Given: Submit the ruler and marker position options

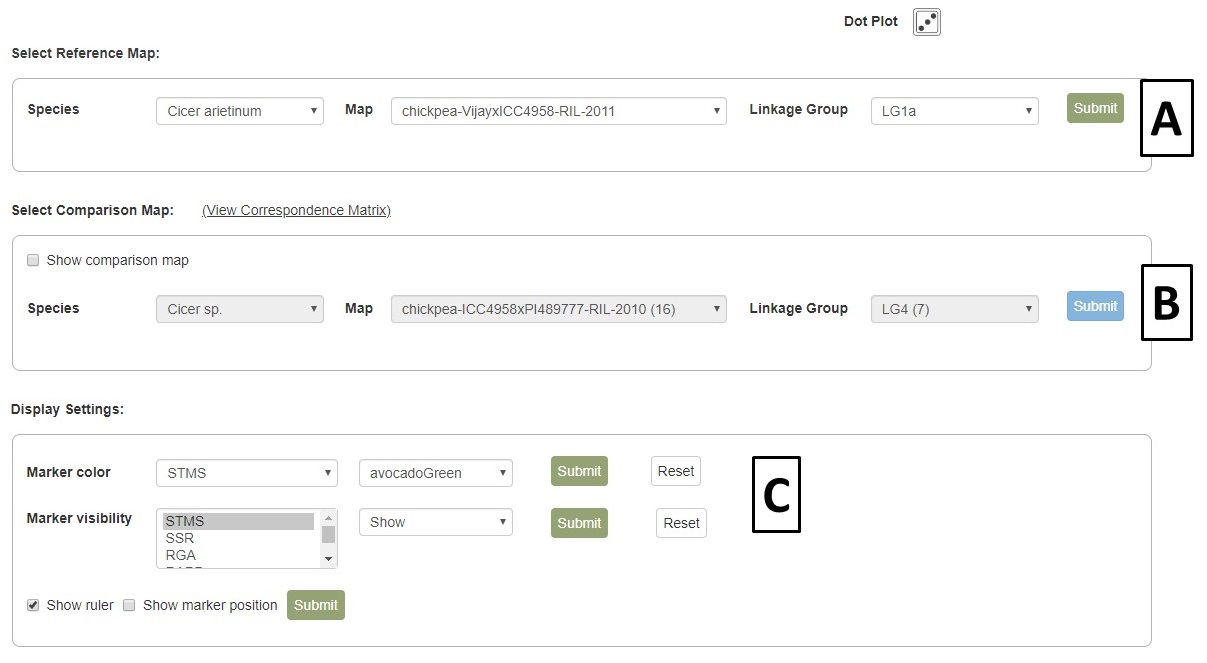Looking at the screenshot, I should [316, 605].
